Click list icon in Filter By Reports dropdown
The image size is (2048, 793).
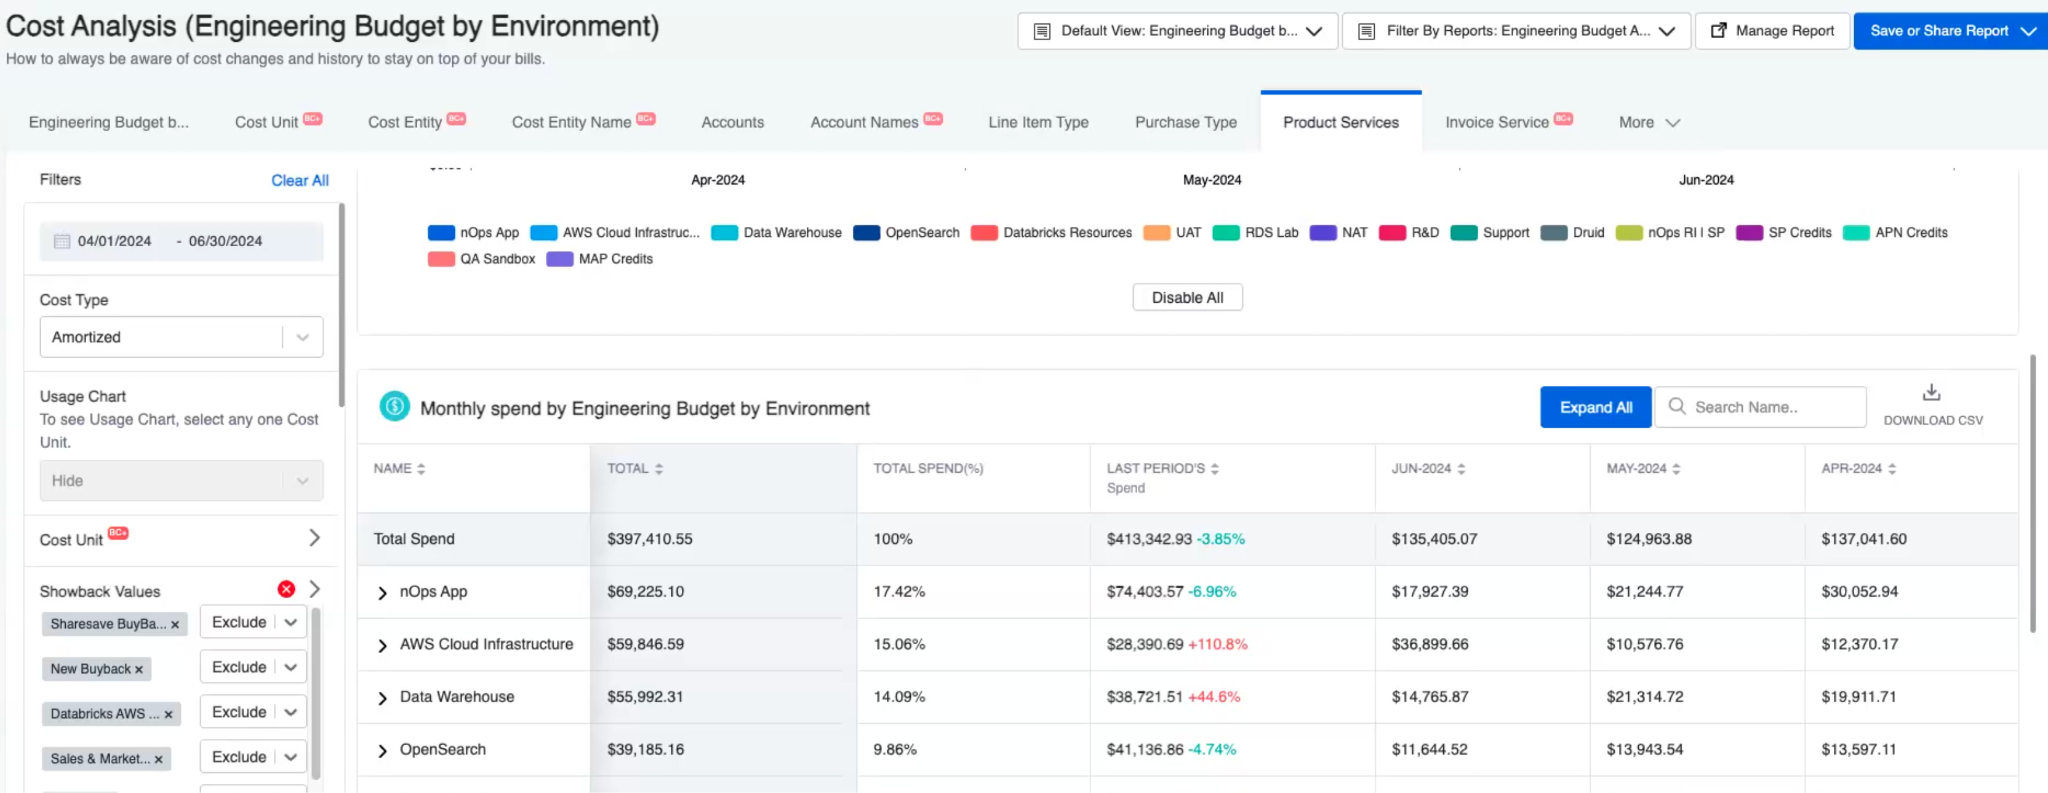coord(1366,31)
